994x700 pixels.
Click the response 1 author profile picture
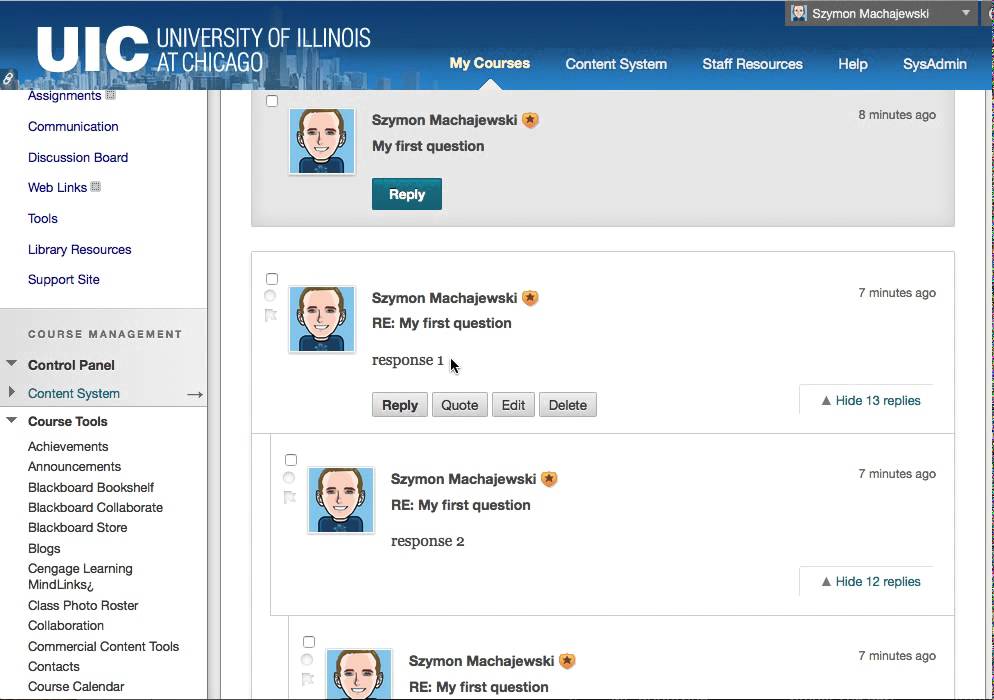click(x=322, y=319)
